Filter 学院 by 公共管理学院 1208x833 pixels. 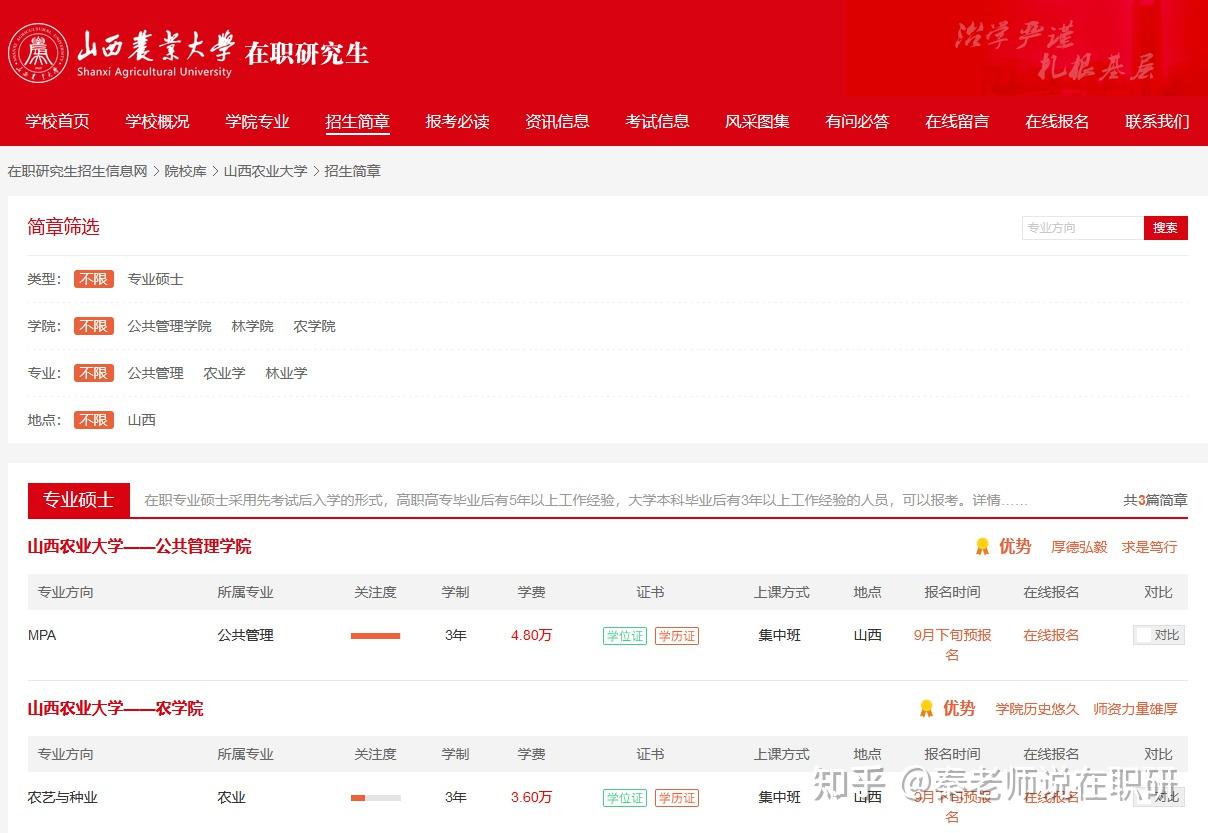pyautogui.click(x=169, y=326)
